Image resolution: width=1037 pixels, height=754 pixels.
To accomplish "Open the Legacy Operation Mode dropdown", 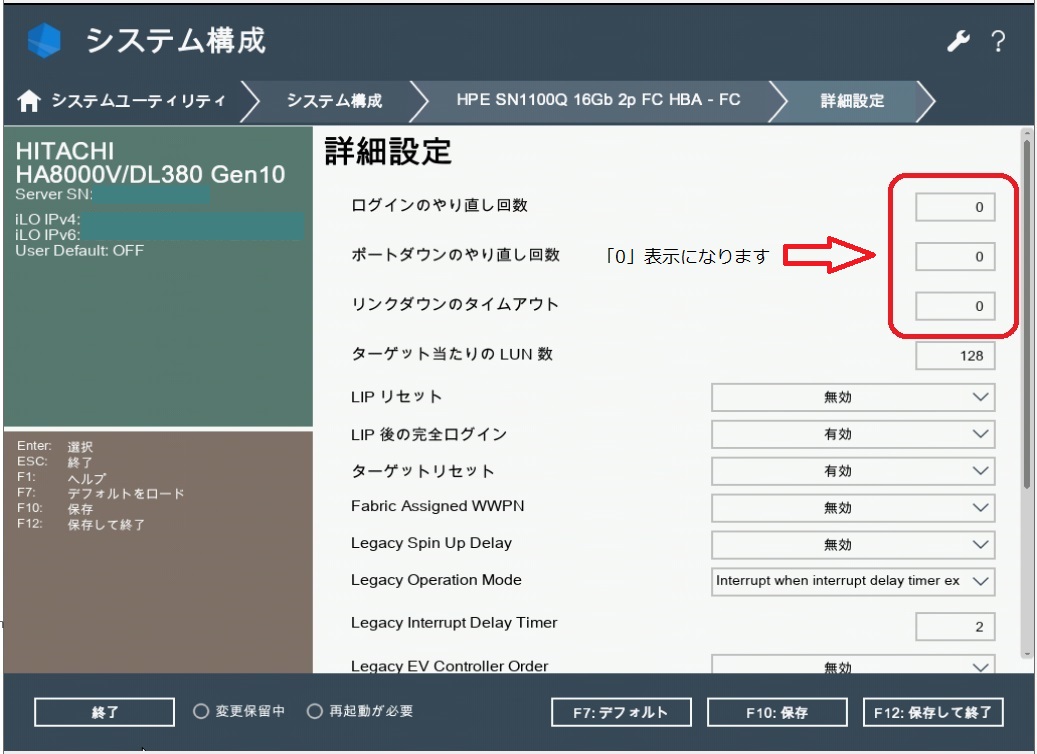I will pos(852,581).
